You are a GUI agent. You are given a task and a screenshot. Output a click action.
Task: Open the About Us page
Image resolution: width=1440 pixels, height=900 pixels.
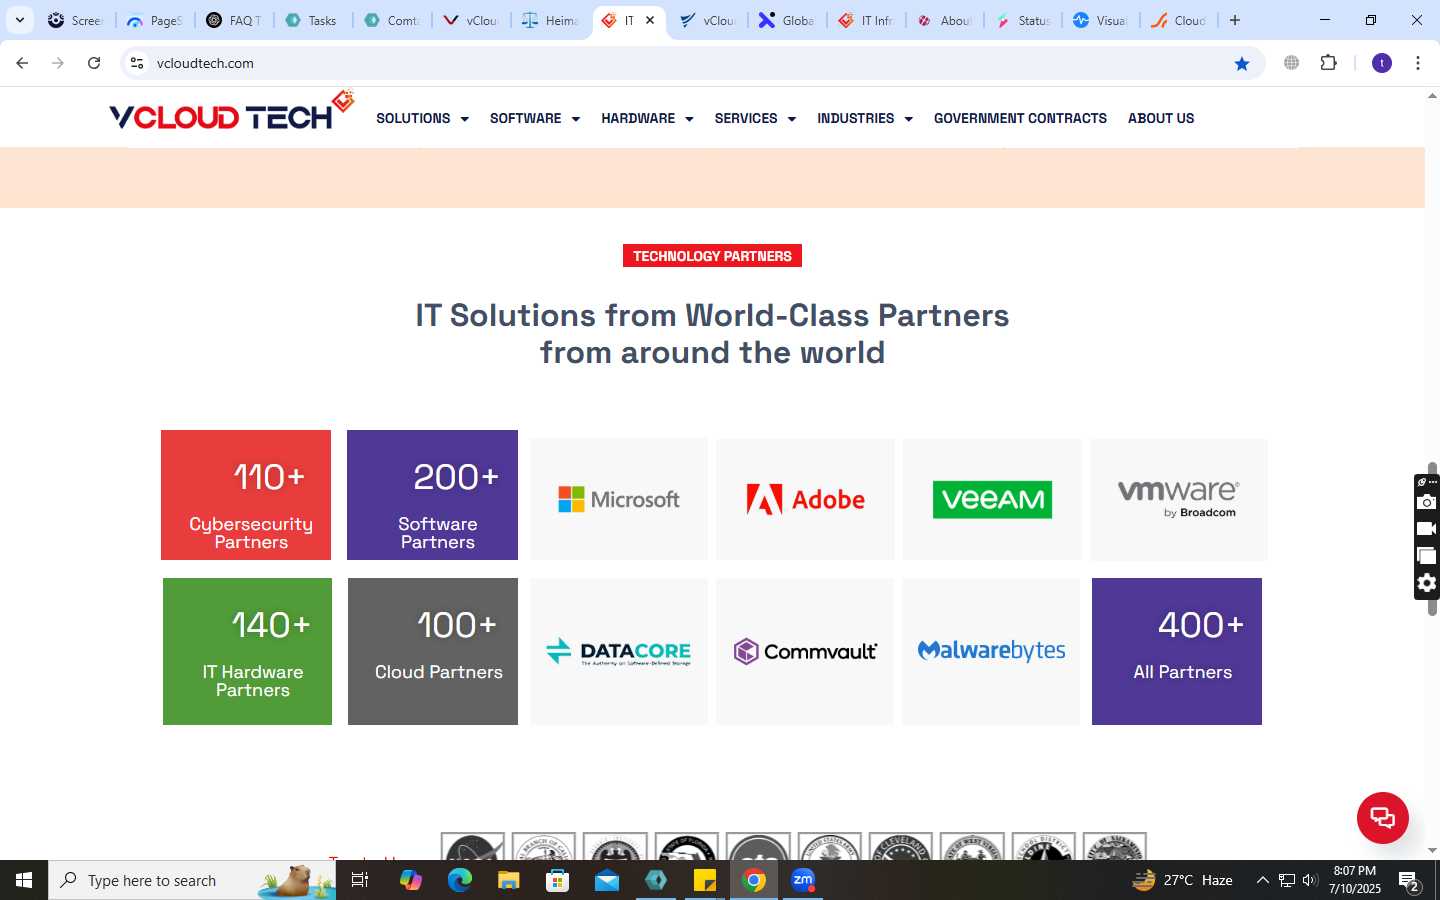(1161, 118)
